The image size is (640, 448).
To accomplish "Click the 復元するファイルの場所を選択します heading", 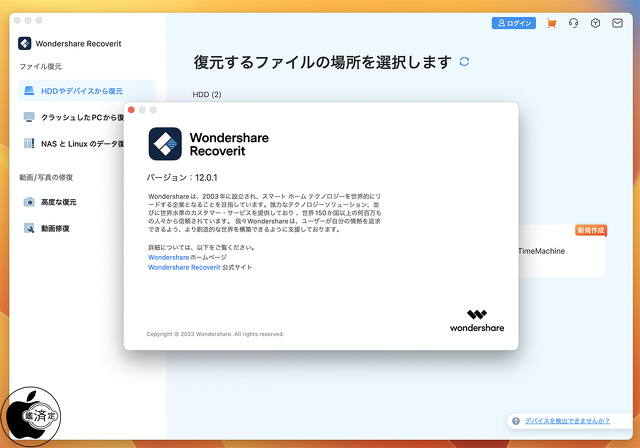I will 322,62.
